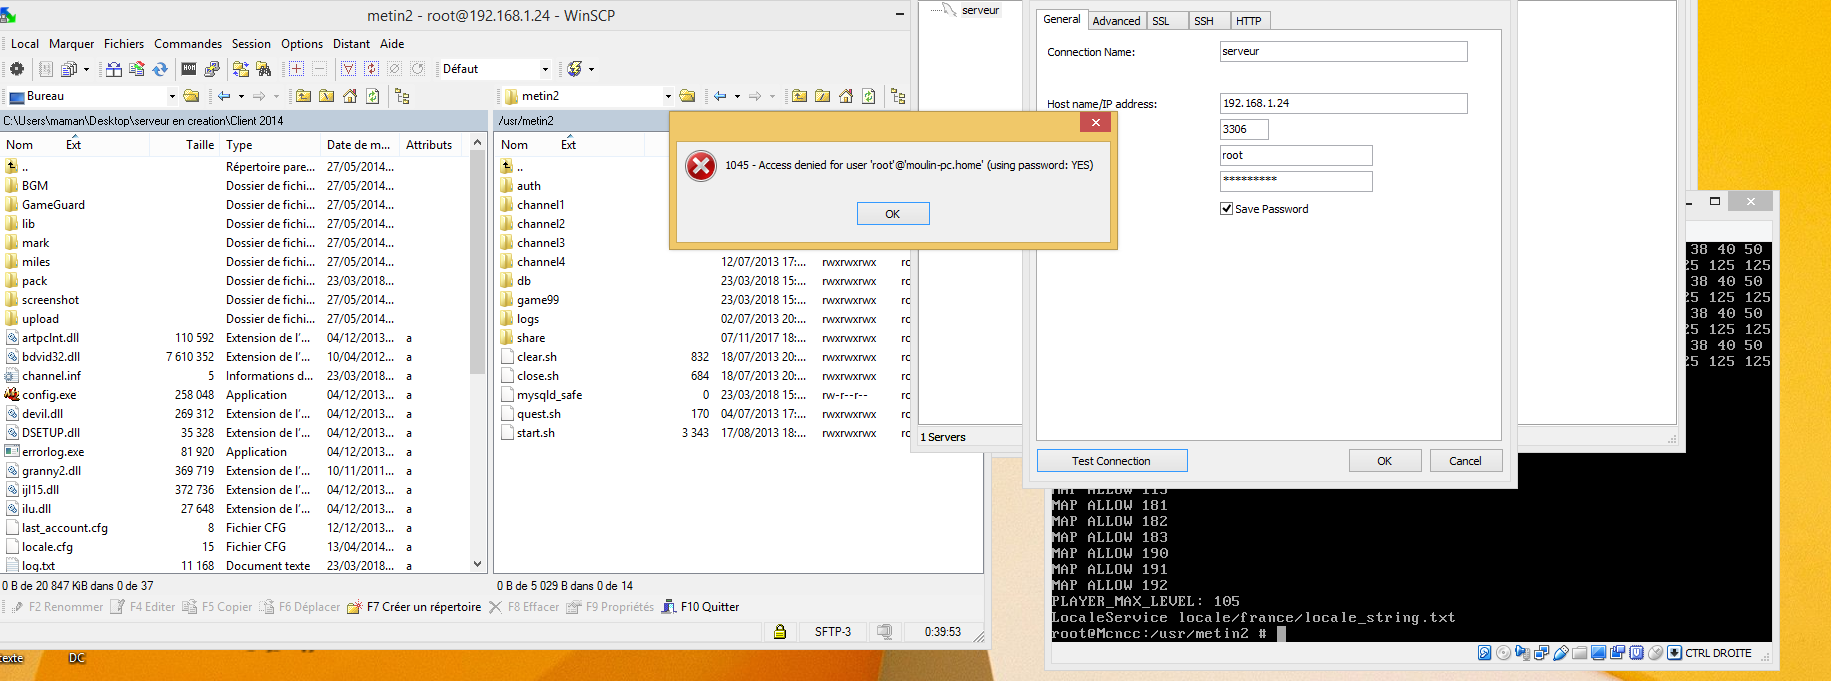Image resolution: width=1831 pixels, height=681 pixels.
Task: Select the GameGuard folder in local panel
Action: pyautogui.click(x=53, y=205)
